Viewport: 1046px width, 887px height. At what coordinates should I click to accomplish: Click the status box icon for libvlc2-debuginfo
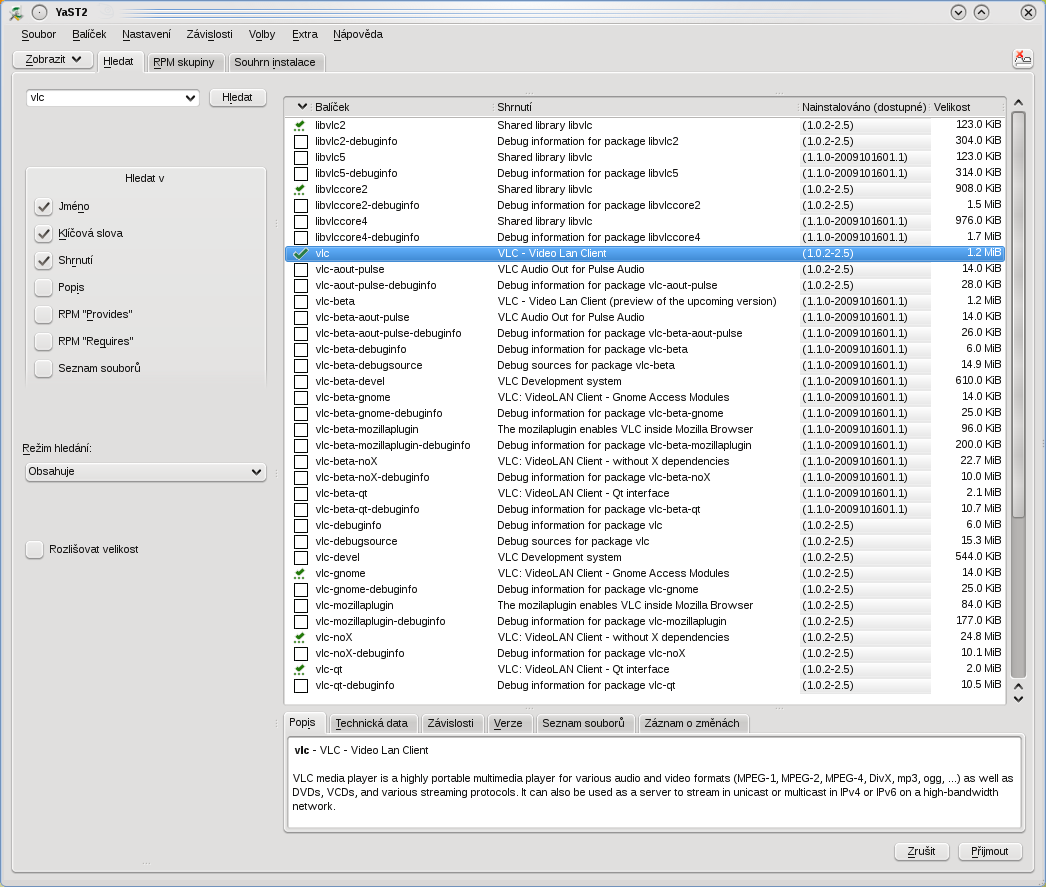coord(301,141)
